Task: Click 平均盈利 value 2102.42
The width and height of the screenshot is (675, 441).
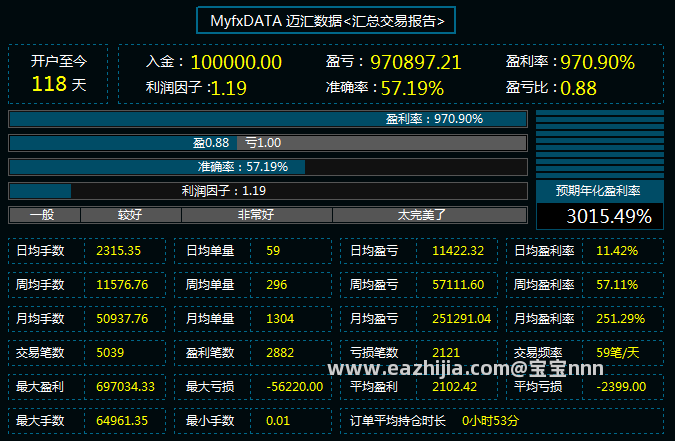Action: coord(455,387)
